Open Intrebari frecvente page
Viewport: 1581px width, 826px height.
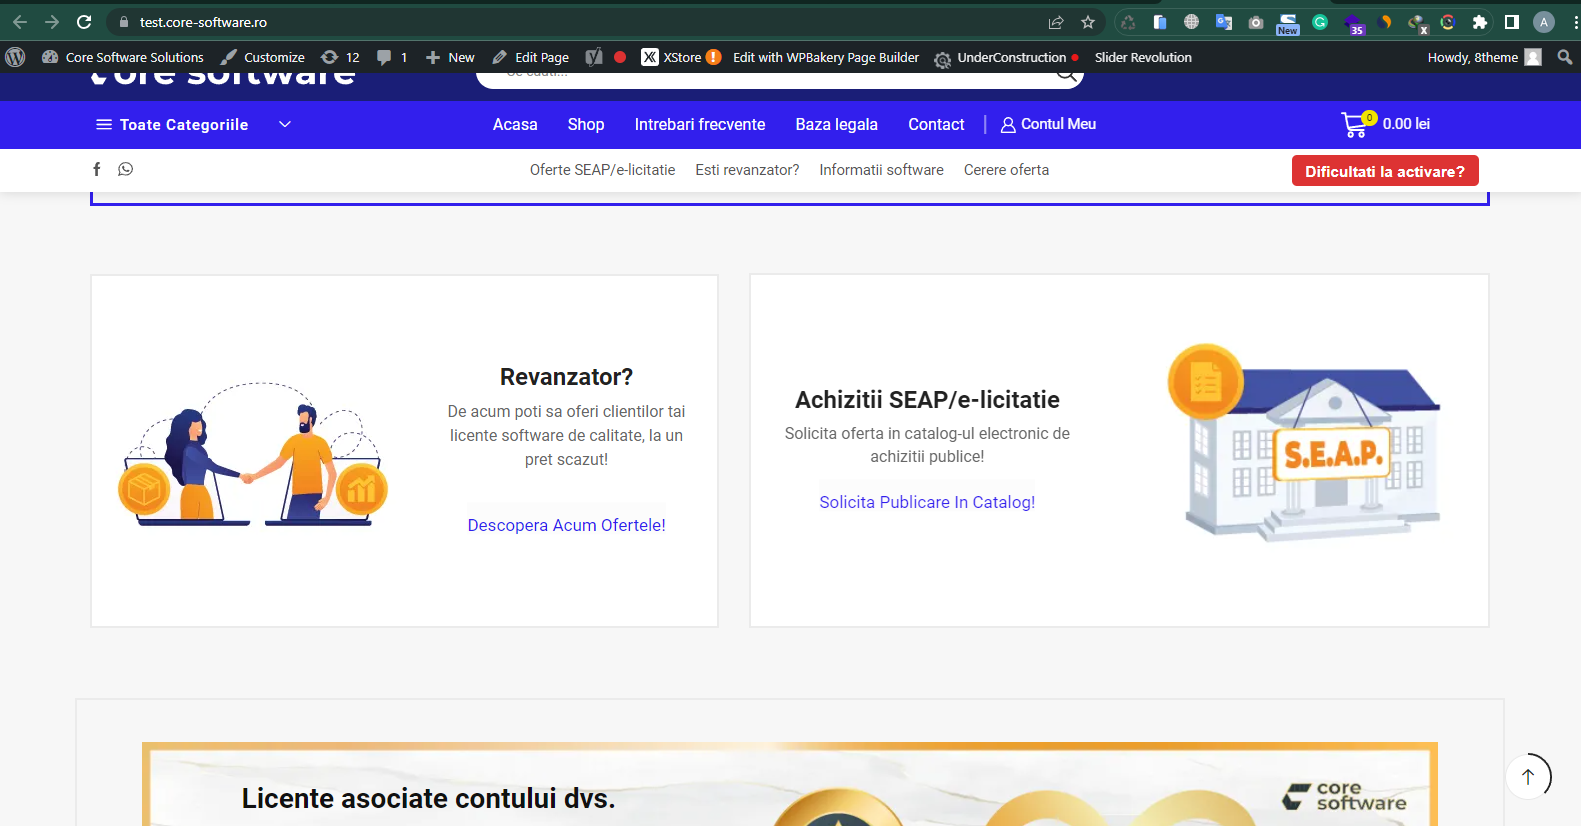pos(700,125)
